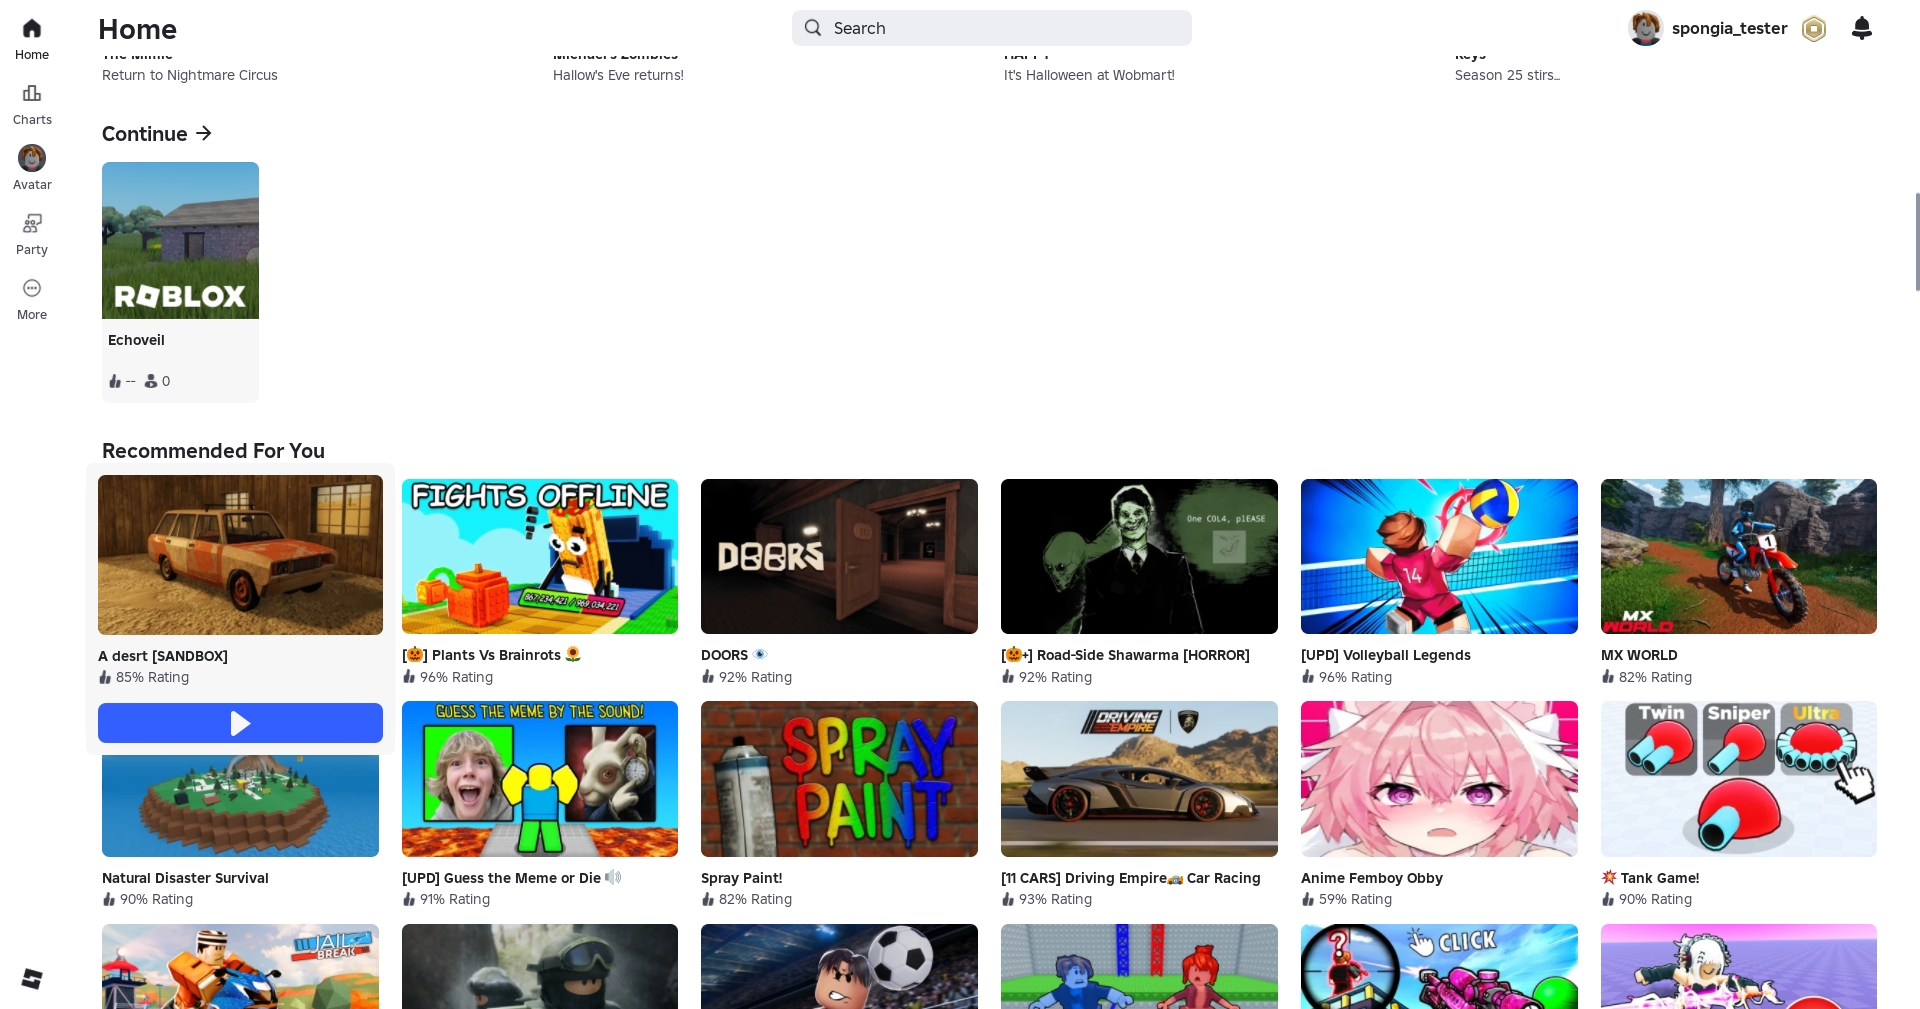Open the Avatar sidebar icon
1920x1009 pixels.
pyautogui.click(x=32, y=159)
